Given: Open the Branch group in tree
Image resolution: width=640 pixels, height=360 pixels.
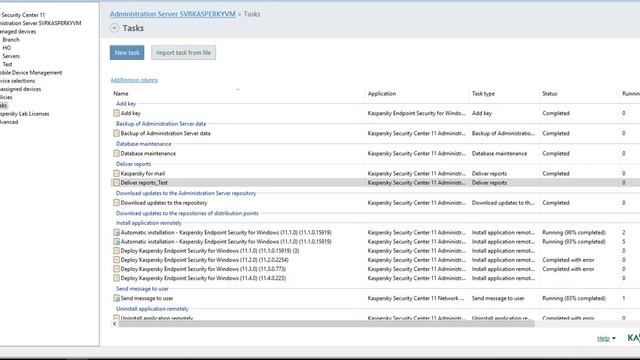Looking at the screenshot, I should [11, 40].
